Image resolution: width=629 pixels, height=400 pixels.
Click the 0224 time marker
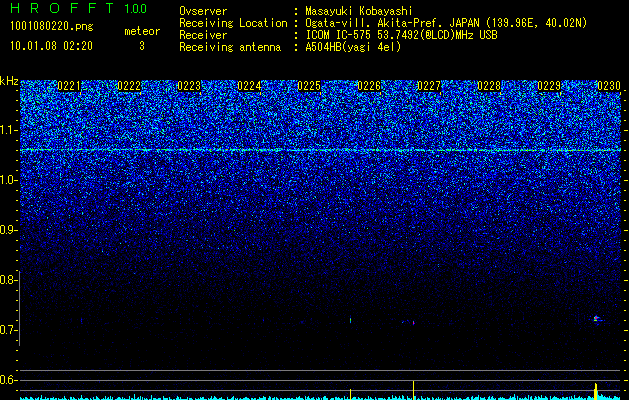[x=249, y=86]
